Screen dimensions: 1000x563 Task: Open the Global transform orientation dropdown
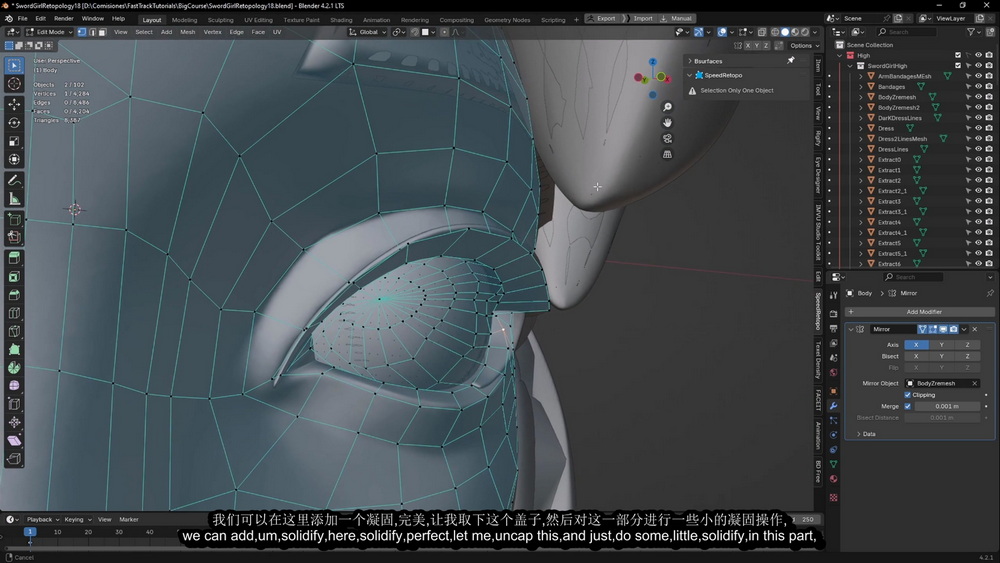[368, 32]
